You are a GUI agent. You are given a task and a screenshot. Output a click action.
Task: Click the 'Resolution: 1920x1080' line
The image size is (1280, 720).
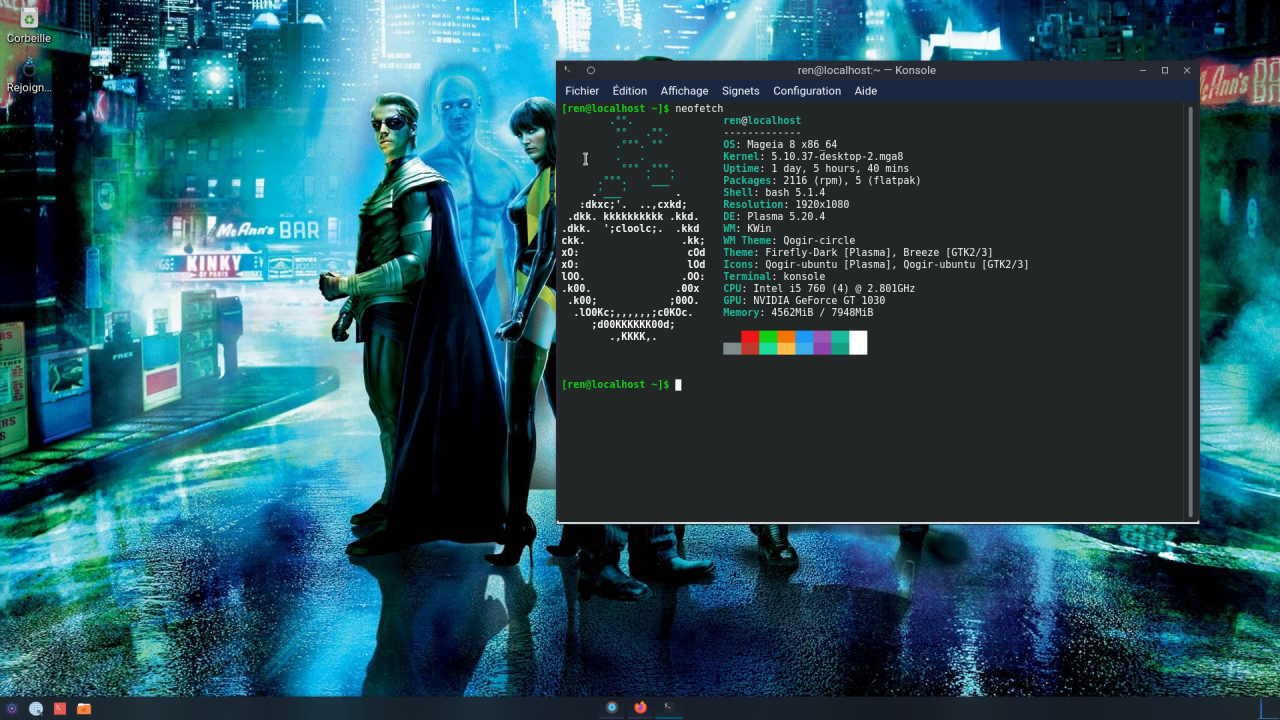pyautogui.click(x=786, y=205)
